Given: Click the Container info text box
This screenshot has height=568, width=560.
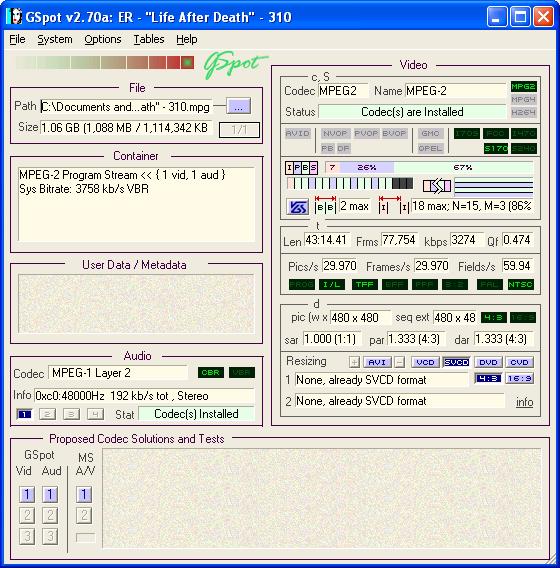Looking at the screenshot, I should [x=137, y=204].
